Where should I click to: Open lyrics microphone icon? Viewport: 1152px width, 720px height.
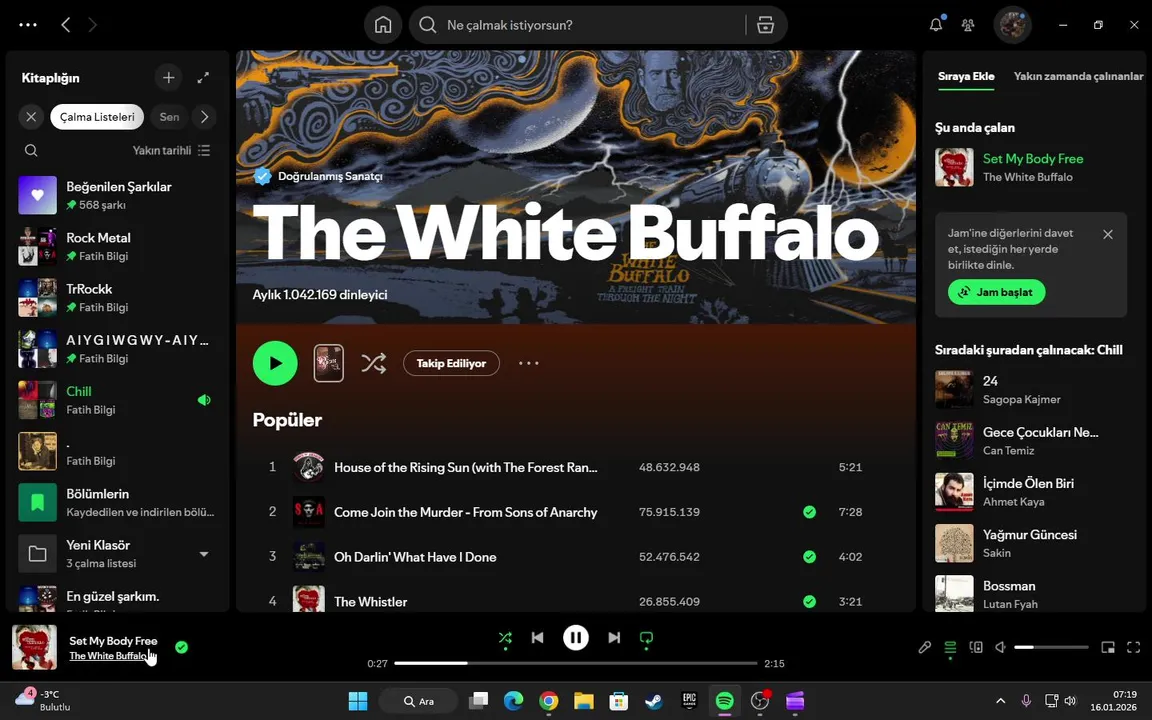924,647
